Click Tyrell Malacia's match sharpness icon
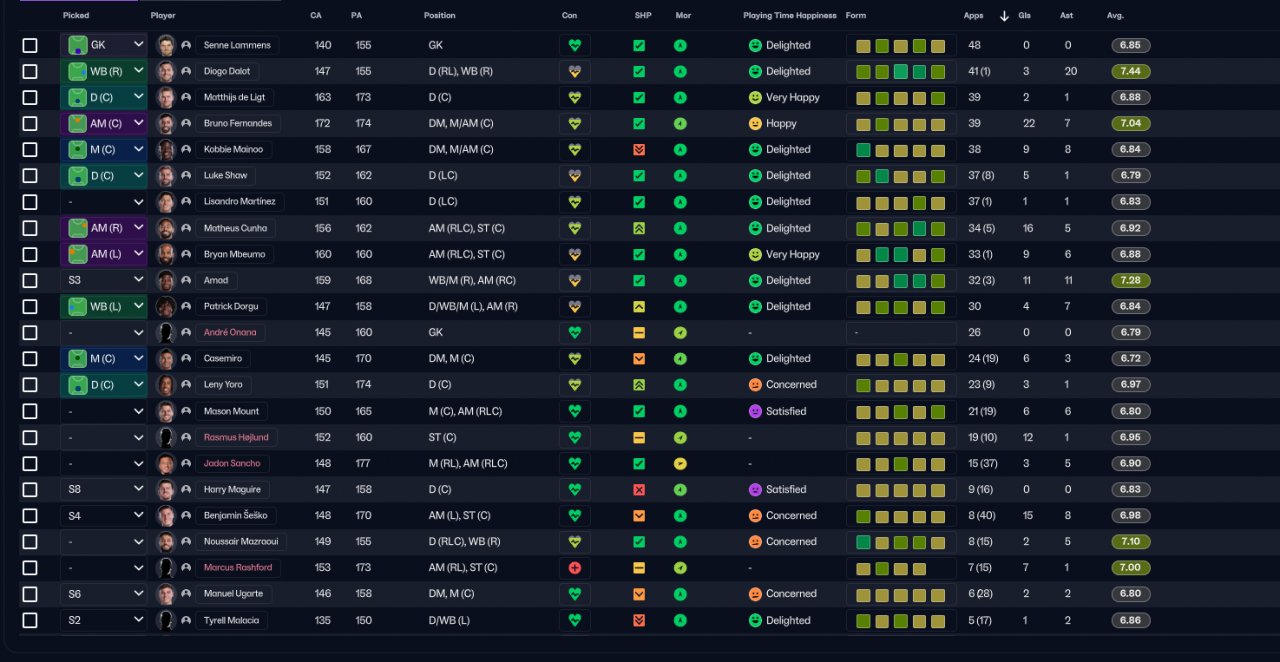This screenshot has width=1280, height=662. point(639,620)
